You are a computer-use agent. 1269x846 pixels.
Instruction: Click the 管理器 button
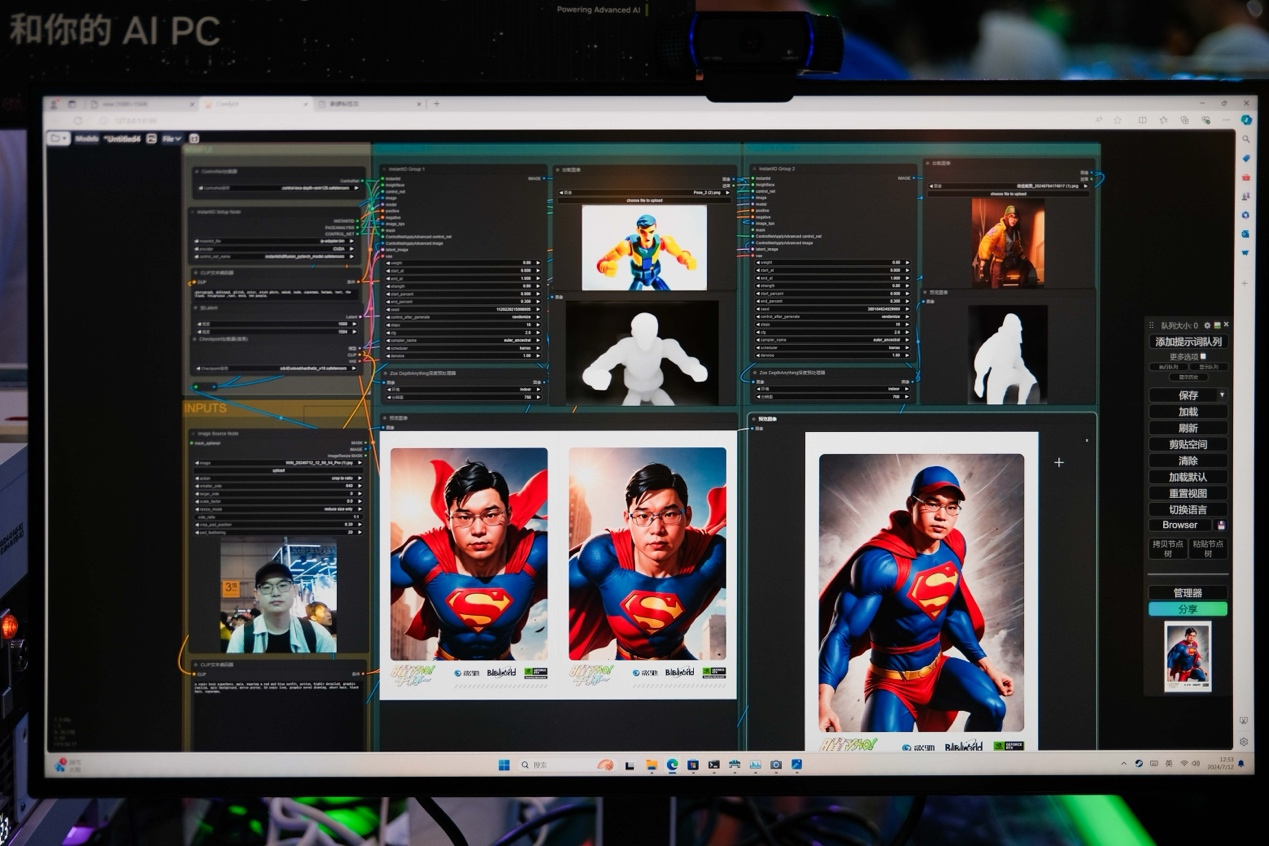pos(1187,592)
